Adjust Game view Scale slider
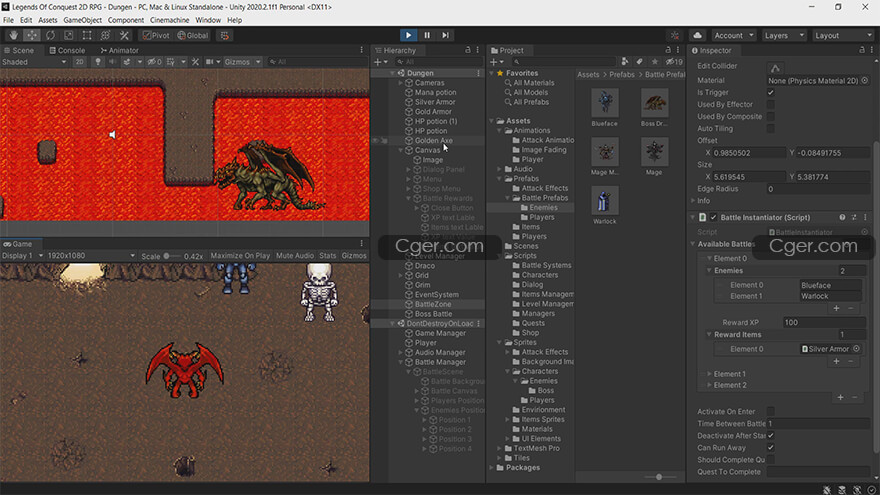 (x=173, y=256)
